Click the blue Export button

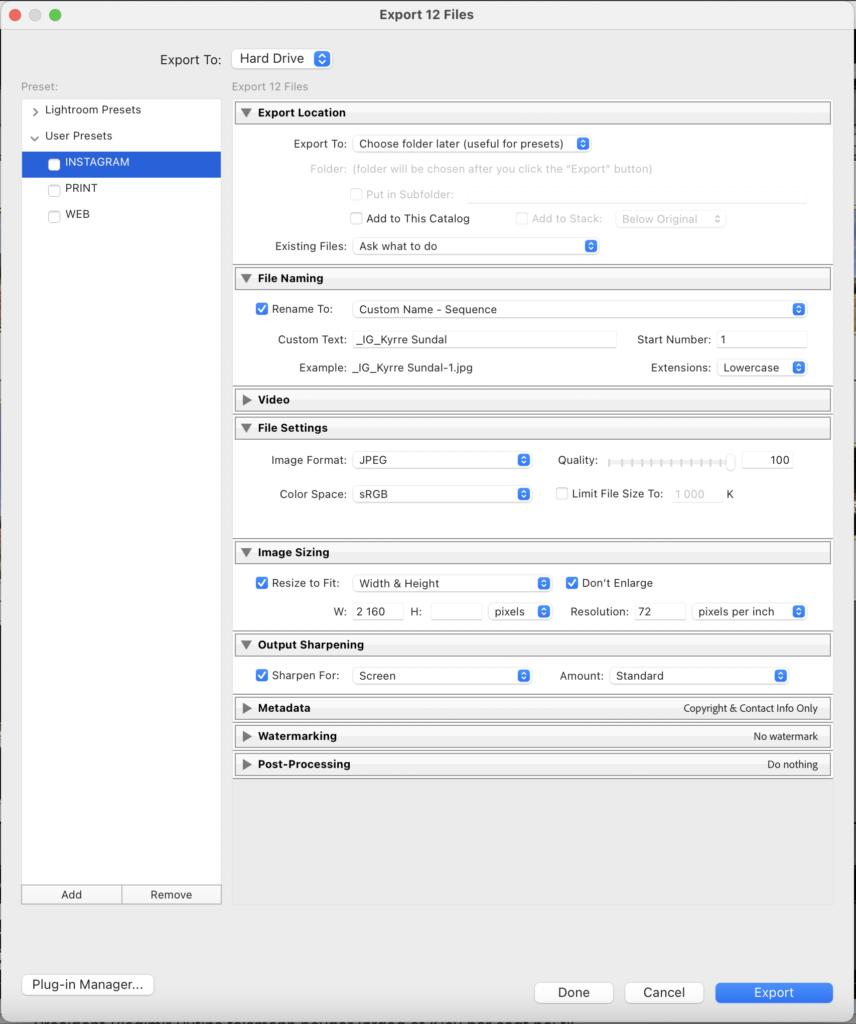pyautogui.click(x=773, y=992)
